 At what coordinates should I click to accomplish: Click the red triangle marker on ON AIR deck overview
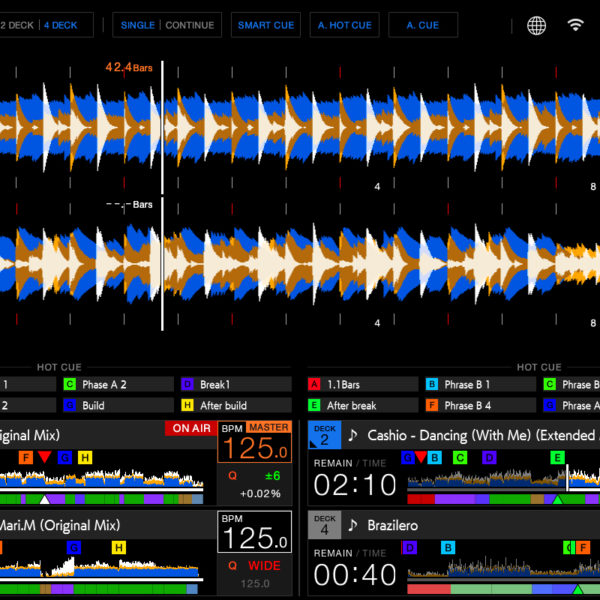point(45,457)
